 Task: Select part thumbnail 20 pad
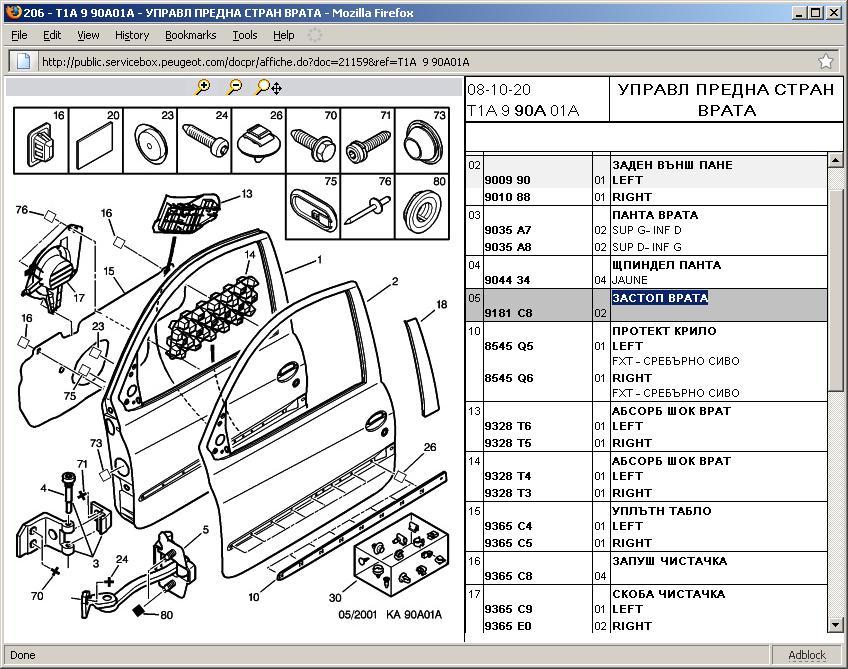[x=96, y=141]
